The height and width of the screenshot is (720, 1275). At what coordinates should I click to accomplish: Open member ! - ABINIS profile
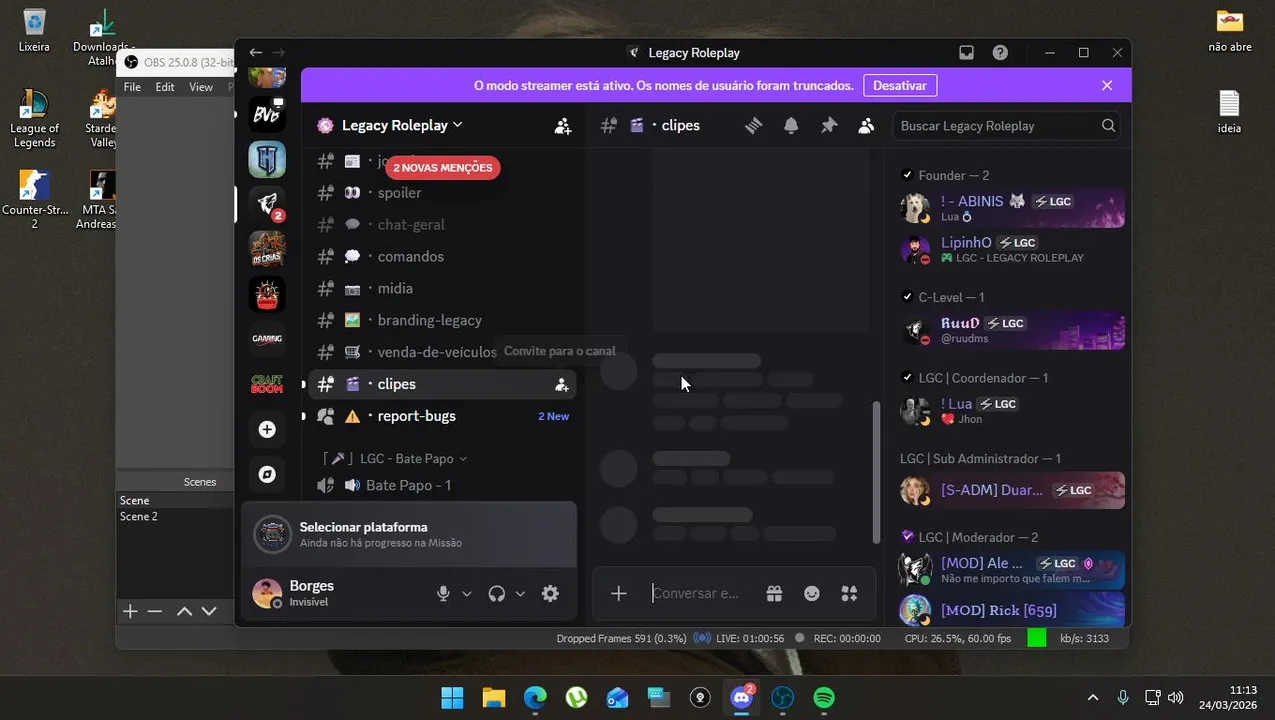(x=1011, y=208)
